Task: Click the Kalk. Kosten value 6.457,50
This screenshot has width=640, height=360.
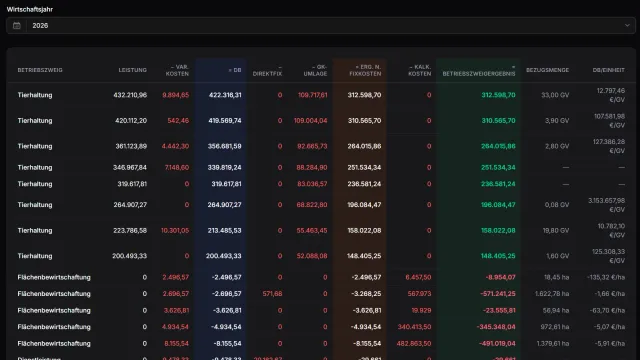Action: tap(418, 277)
